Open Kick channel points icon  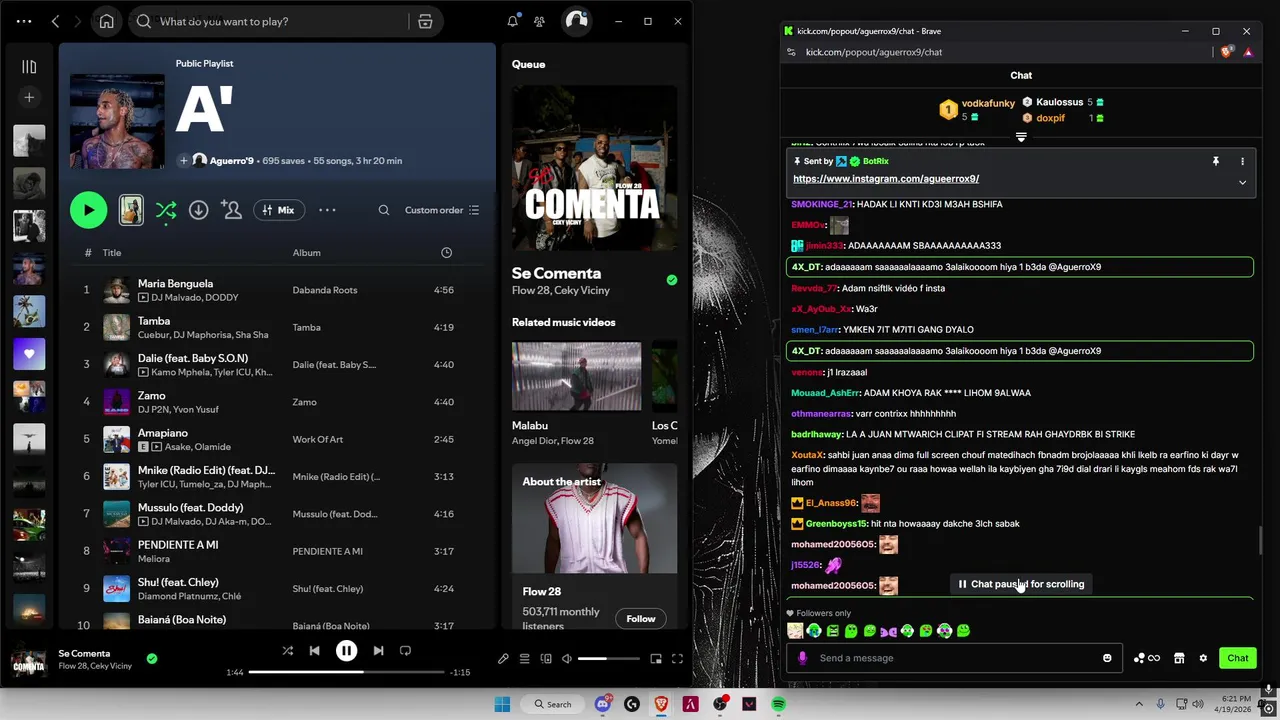click(1146, 658)
